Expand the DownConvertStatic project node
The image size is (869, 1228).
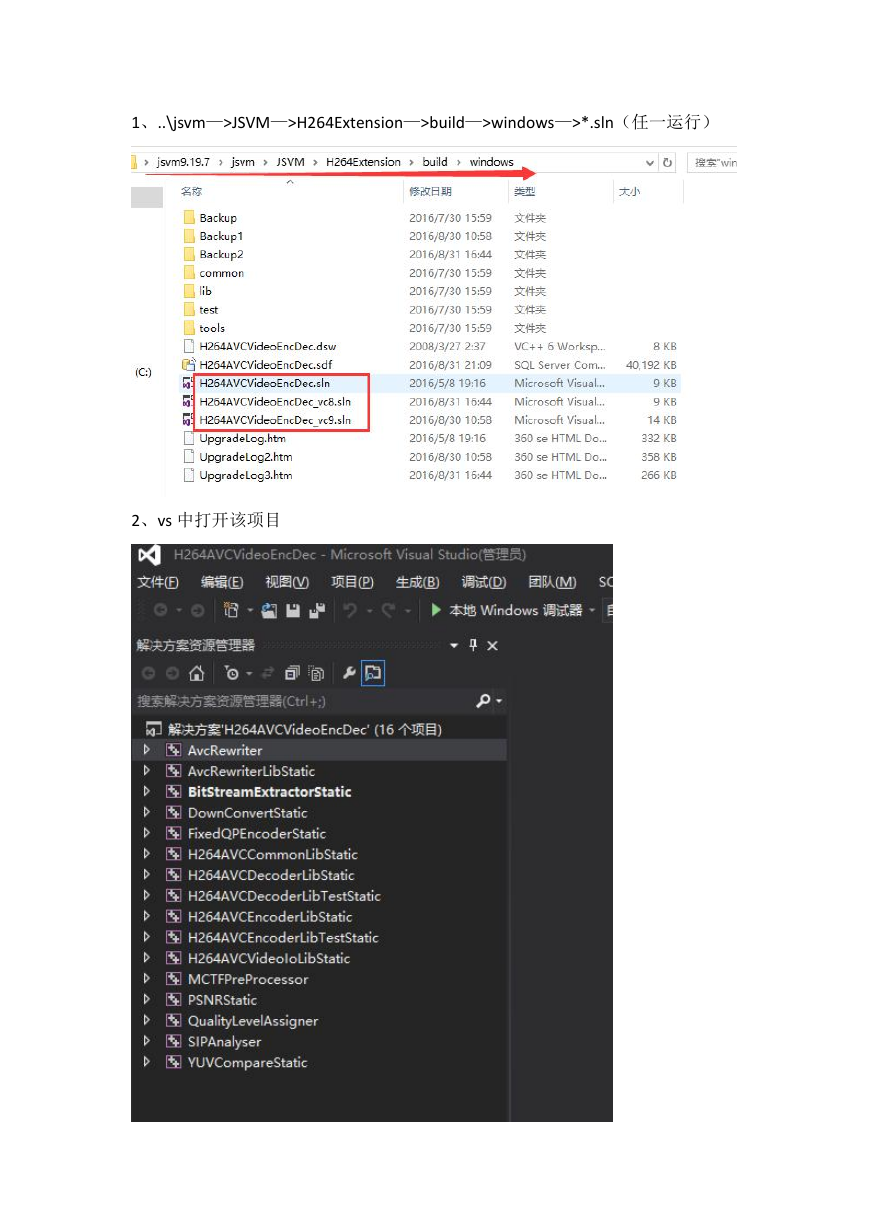pyautogui.click(x=147, y=813)
